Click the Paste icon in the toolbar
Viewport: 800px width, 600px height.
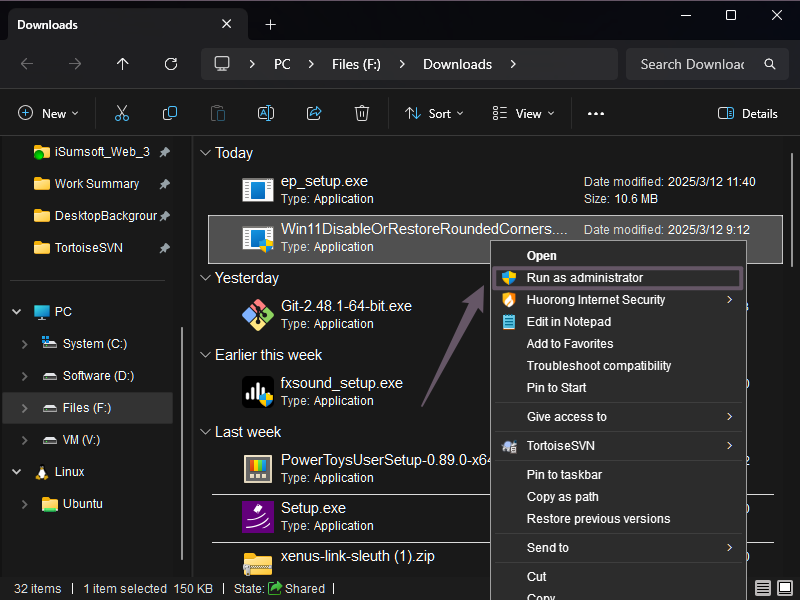218,113
